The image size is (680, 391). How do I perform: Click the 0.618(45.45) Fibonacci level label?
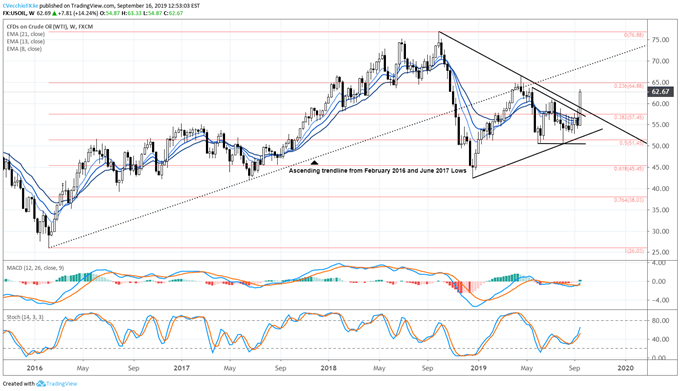pos(629,169)
